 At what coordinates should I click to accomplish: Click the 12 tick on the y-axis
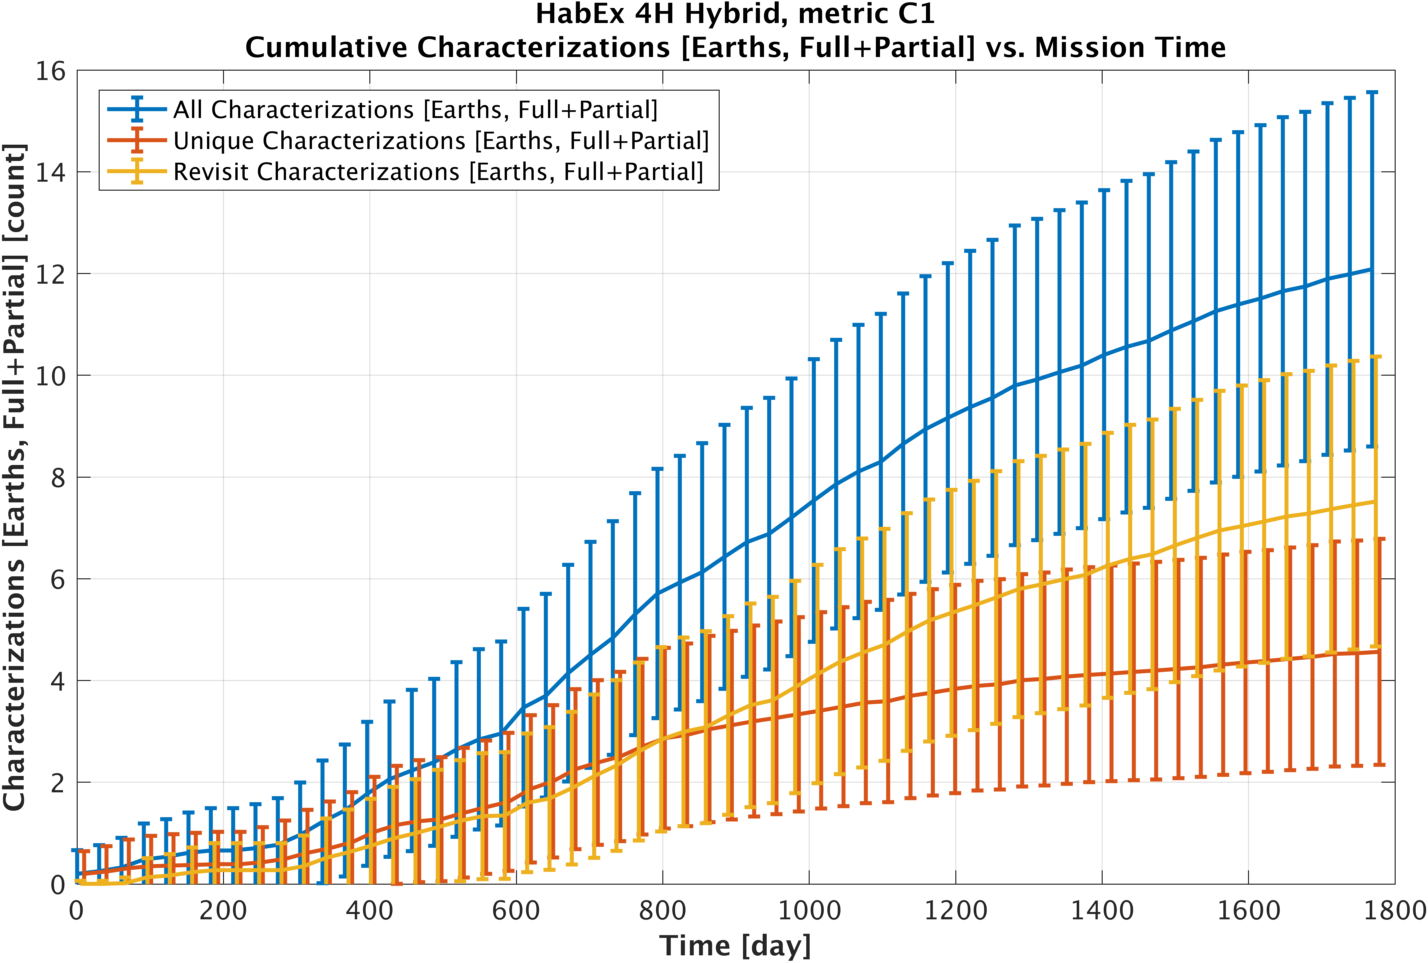click(50, 274)
